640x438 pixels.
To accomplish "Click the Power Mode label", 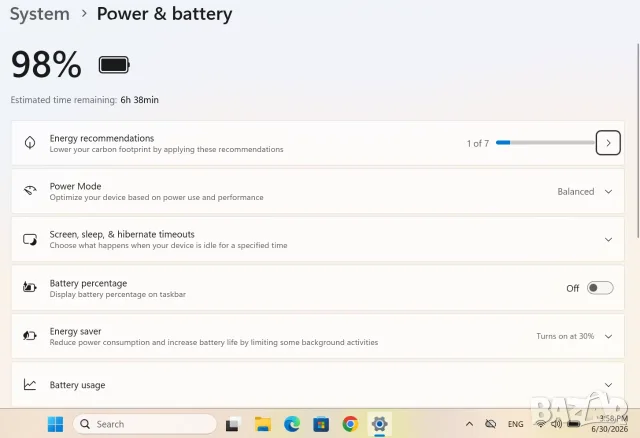I will click(76, 186).
